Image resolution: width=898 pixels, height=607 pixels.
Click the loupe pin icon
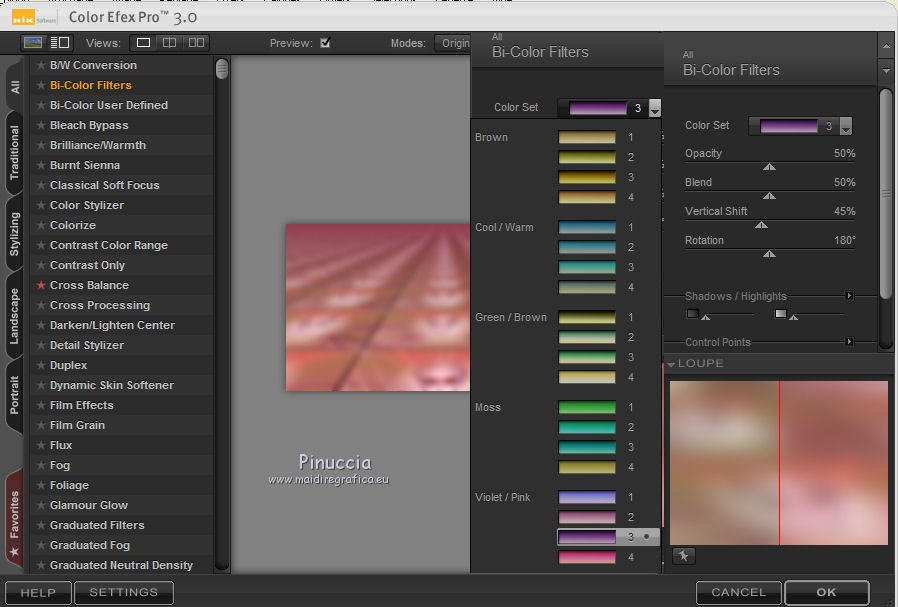point(683,556)
